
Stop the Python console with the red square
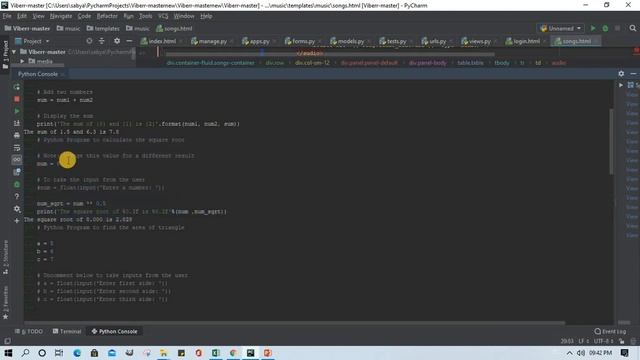[17, 99]
